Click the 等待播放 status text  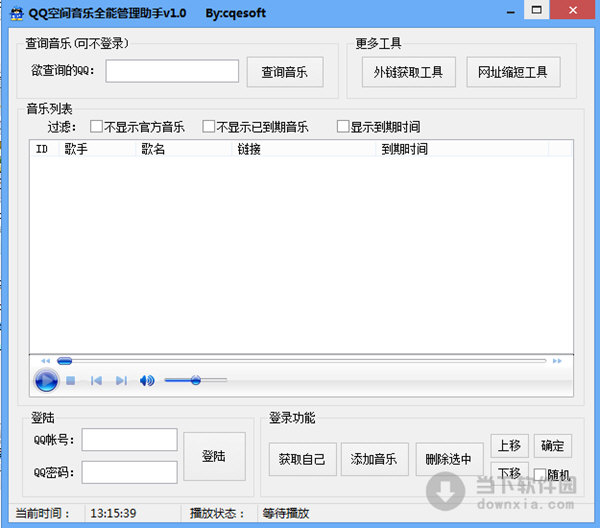click(286, 513)
